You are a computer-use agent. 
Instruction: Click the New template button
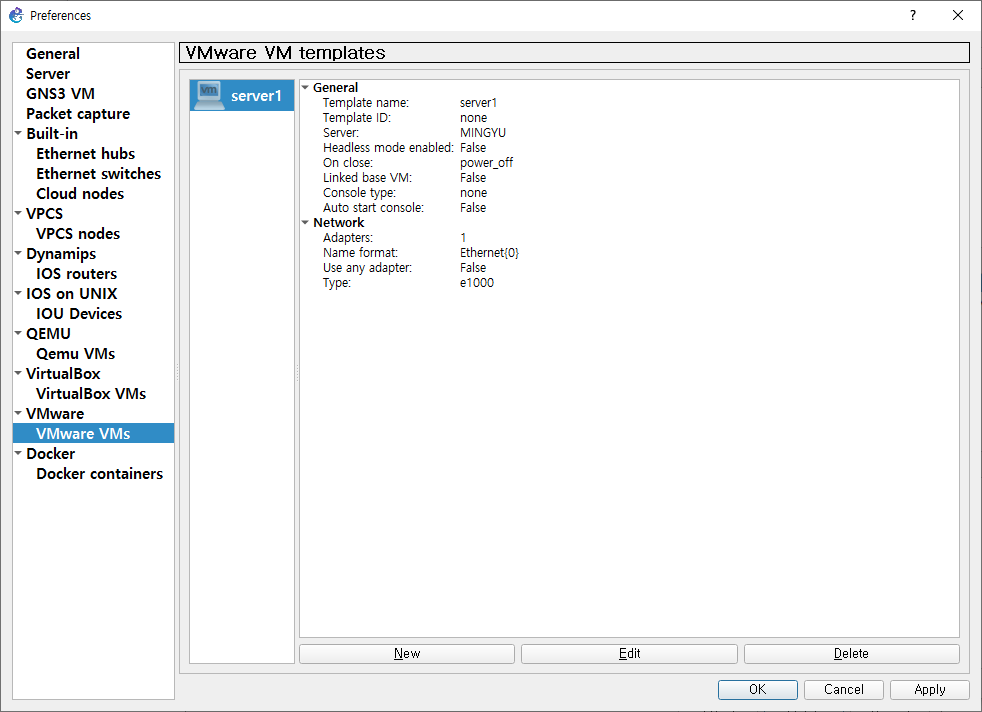(x=407, y=654)
